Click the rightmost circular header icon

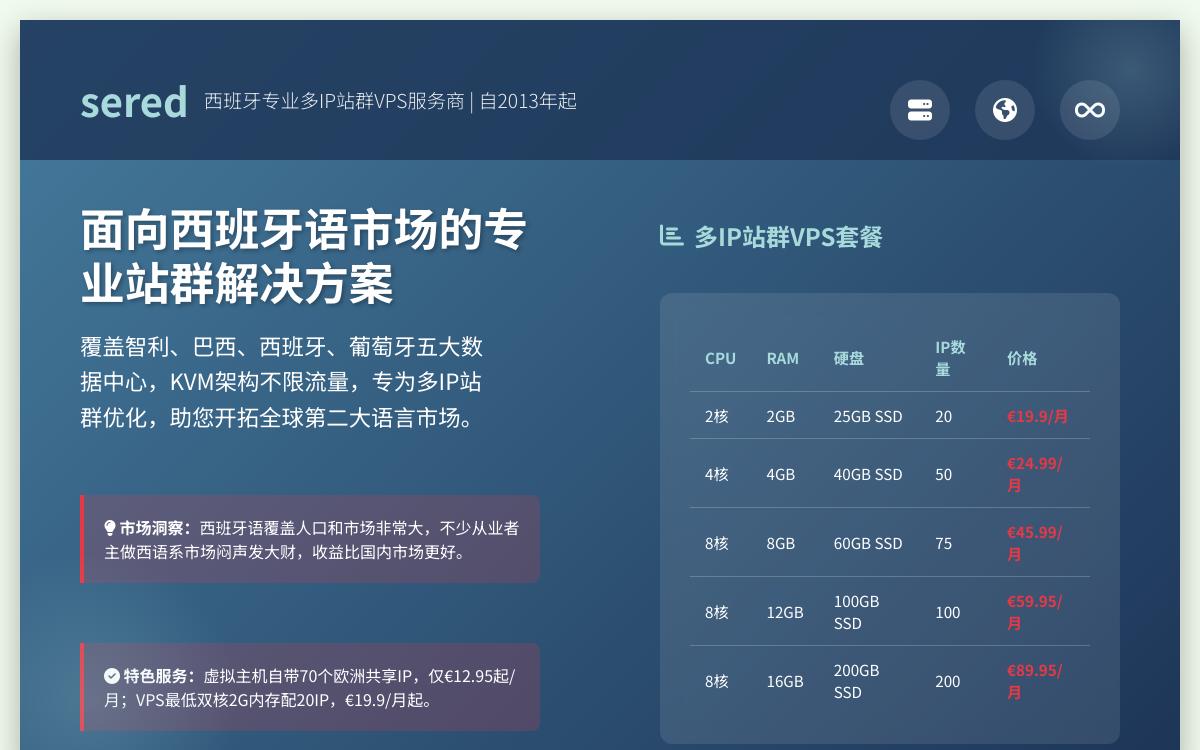pos(1089,110)
